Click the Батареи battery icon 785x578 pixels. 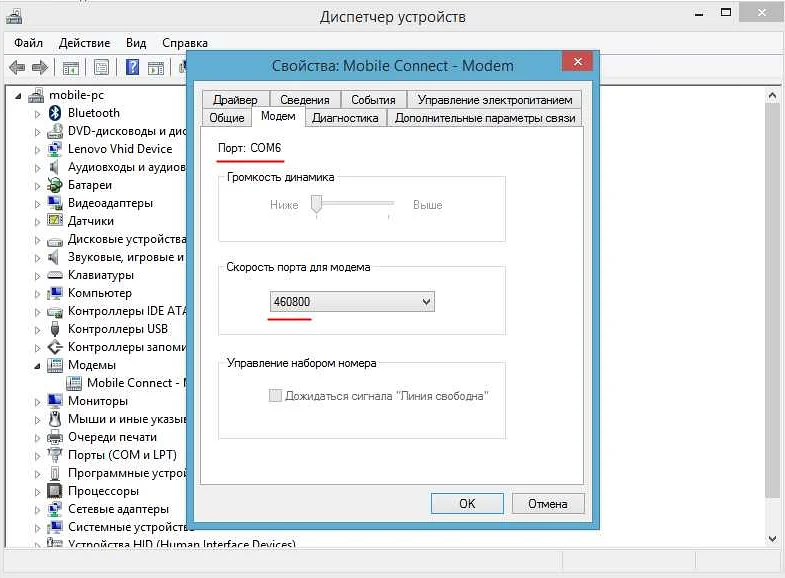(x=55, y=185)
